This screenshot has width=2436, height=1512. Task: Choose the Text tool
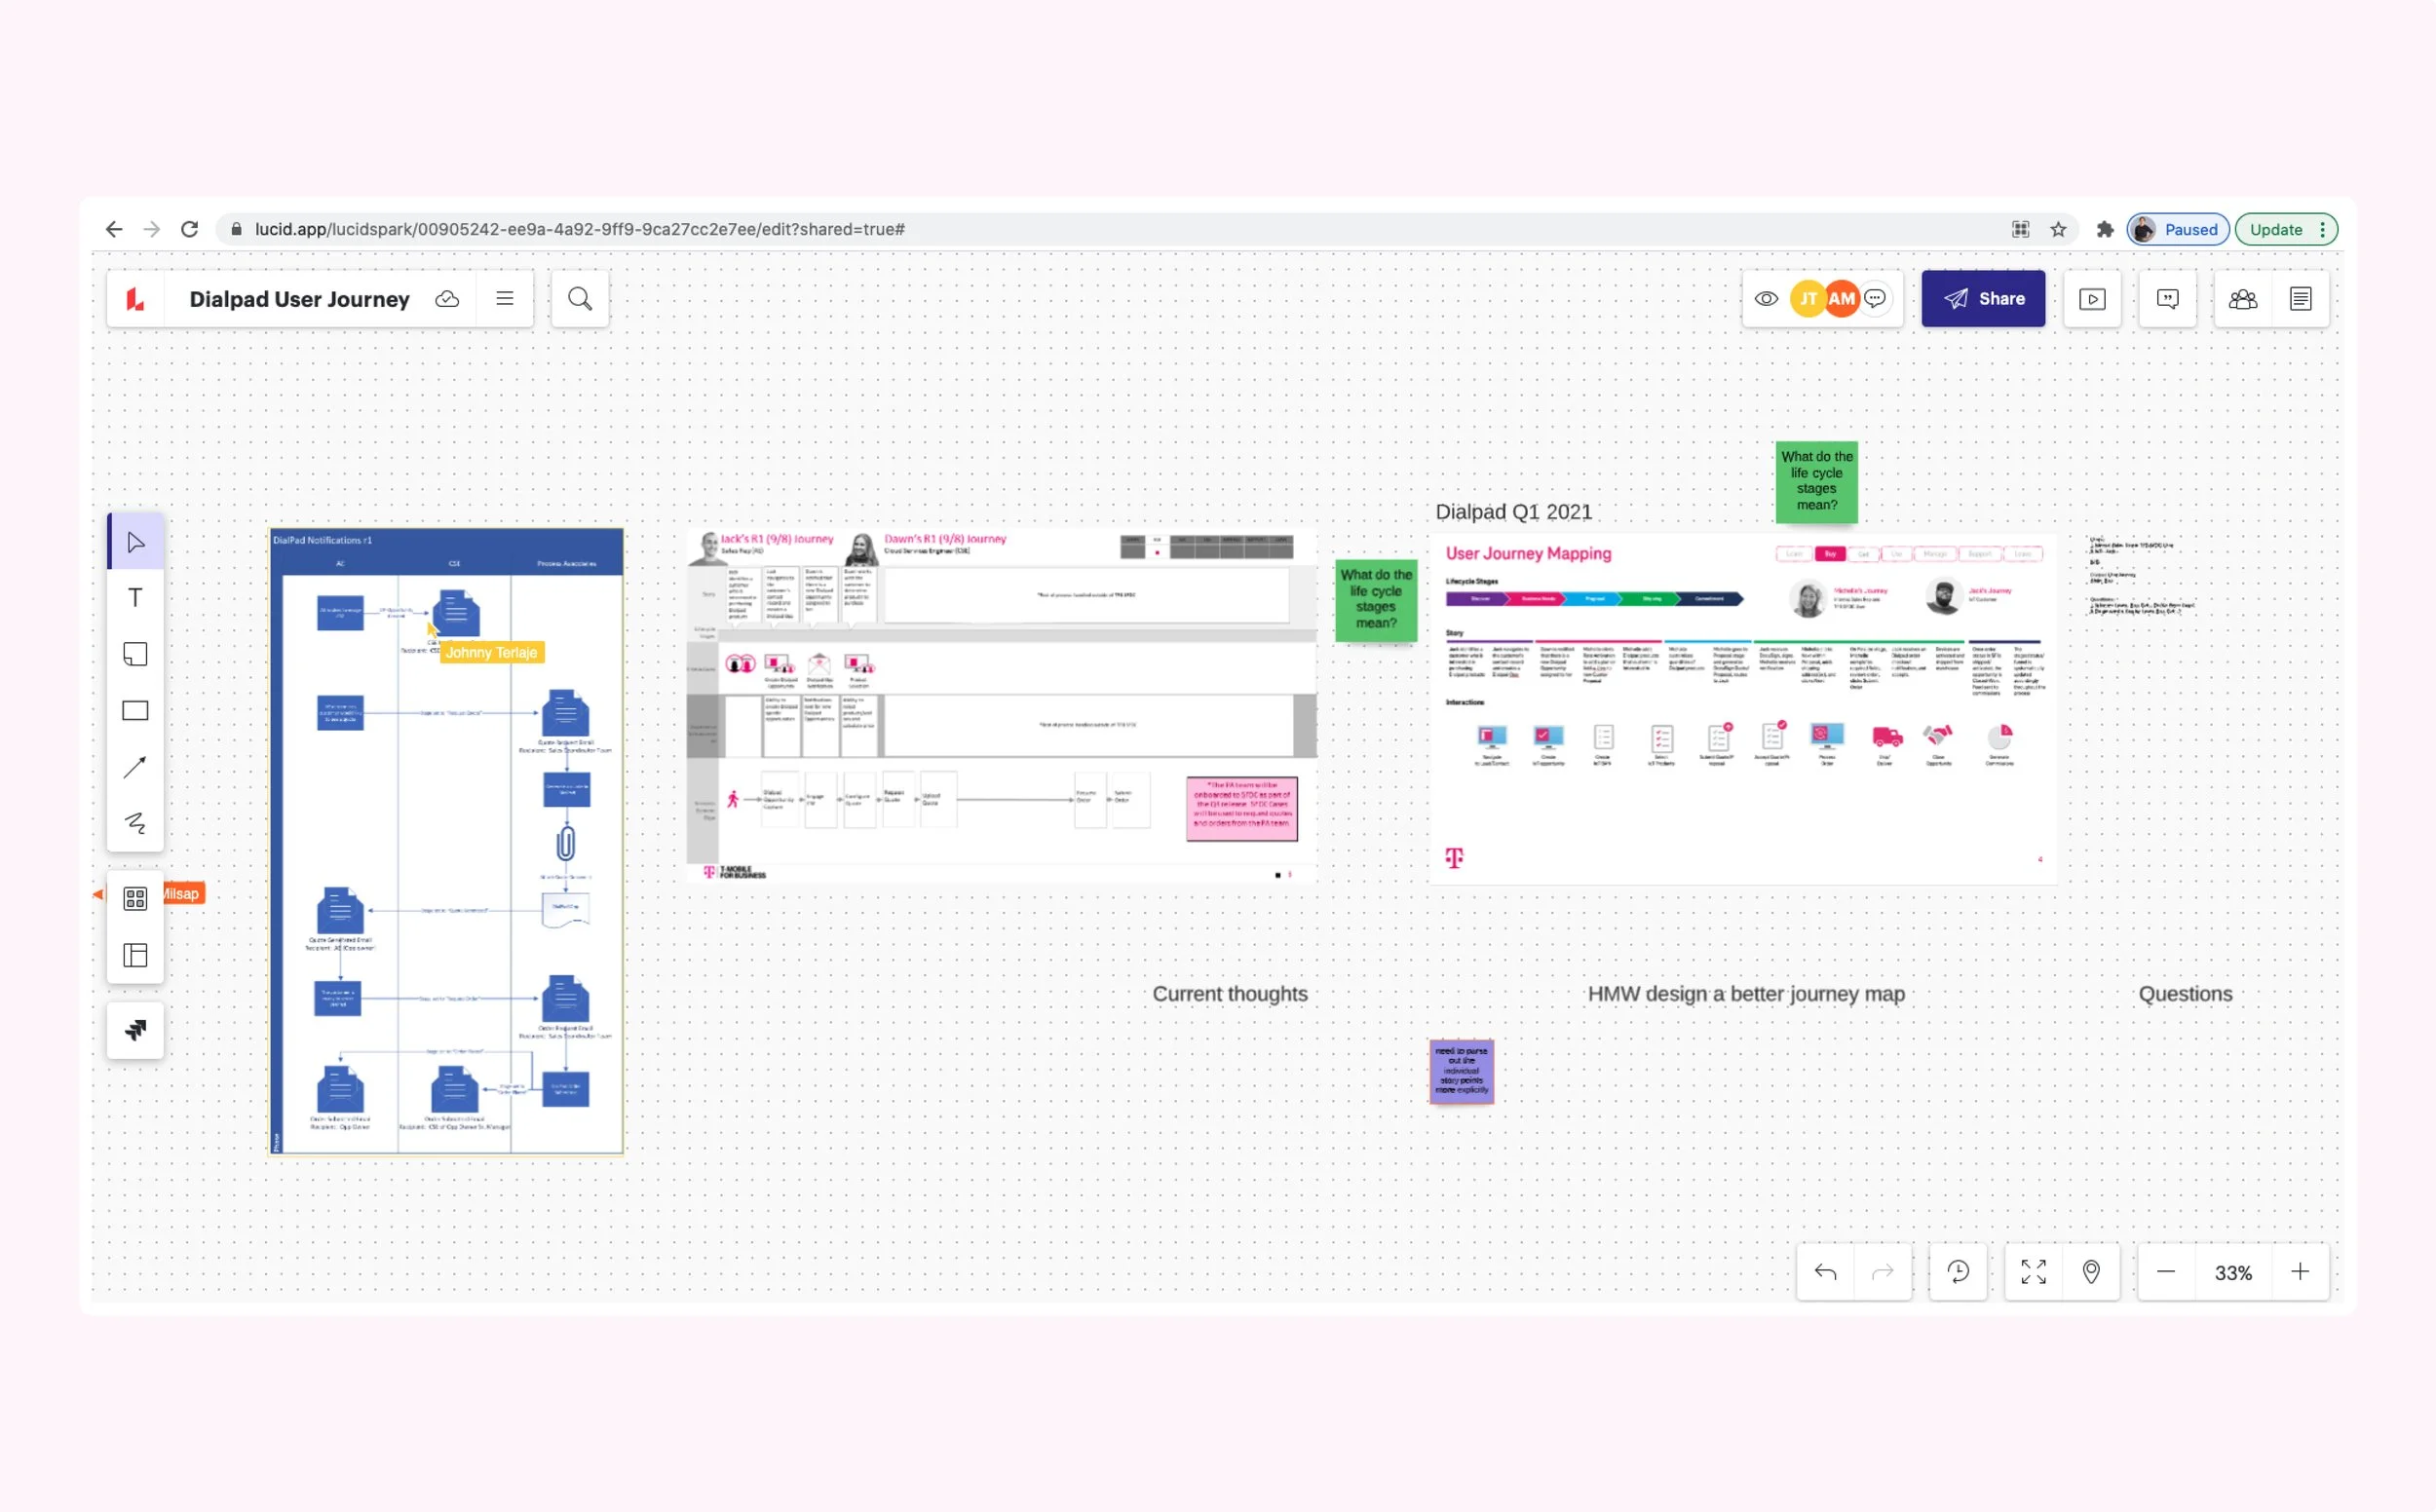tap(135, 598)
